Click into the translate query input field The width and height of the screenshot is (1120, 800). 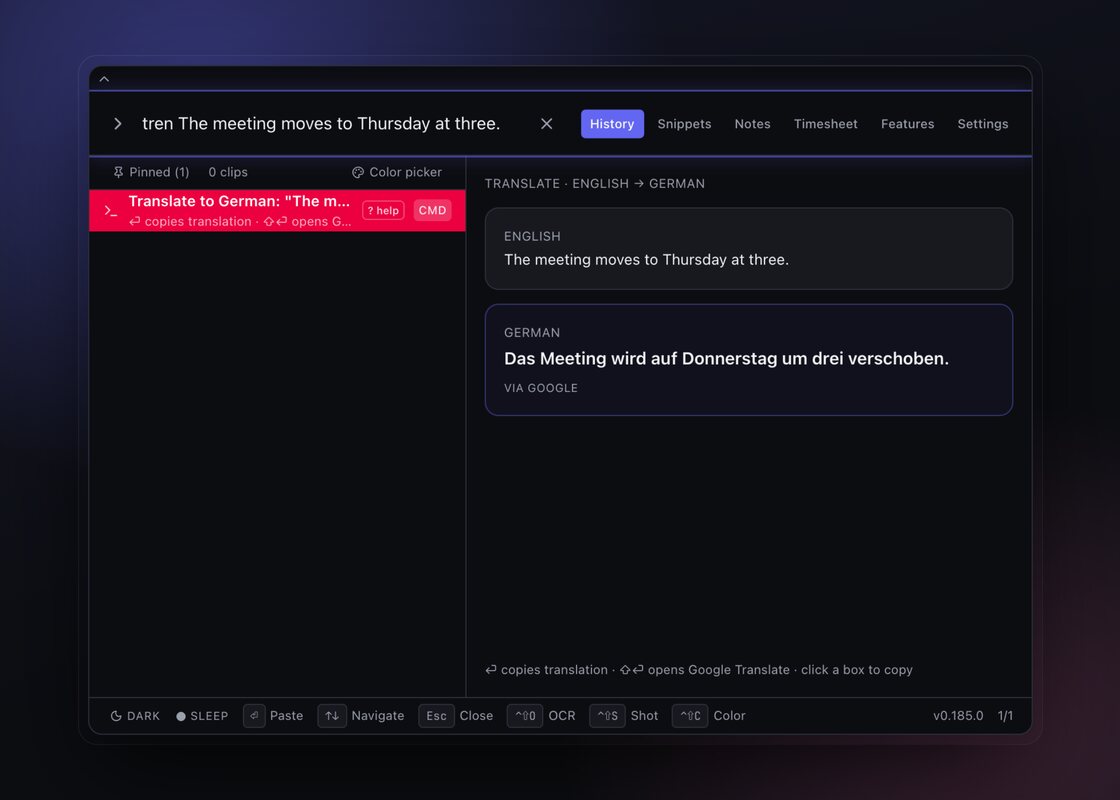[x=321, y=124]
